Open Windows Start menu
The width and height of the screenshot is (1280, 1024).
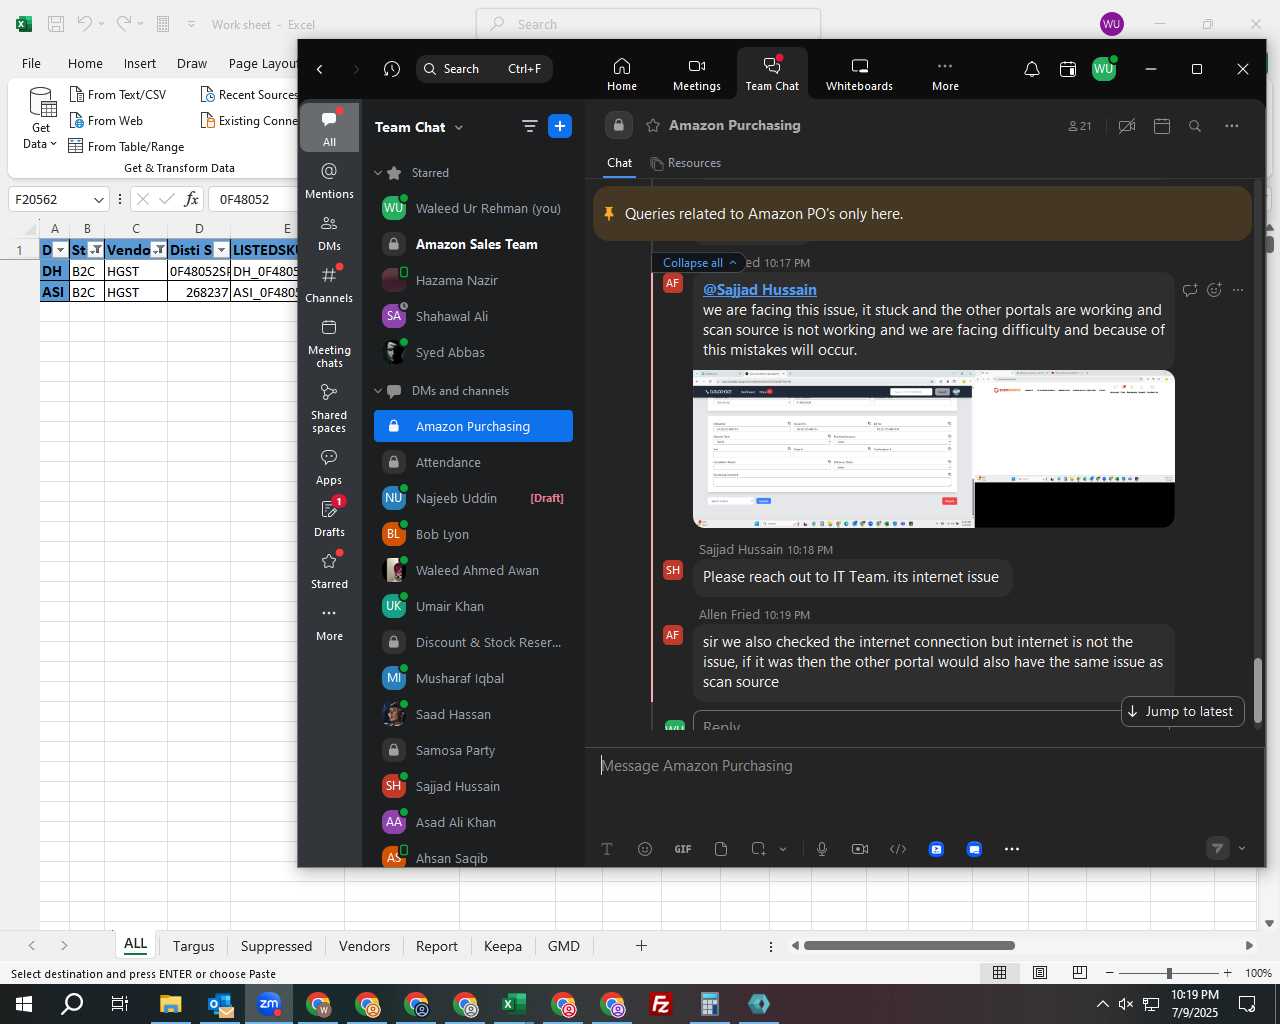(24, 1004)
